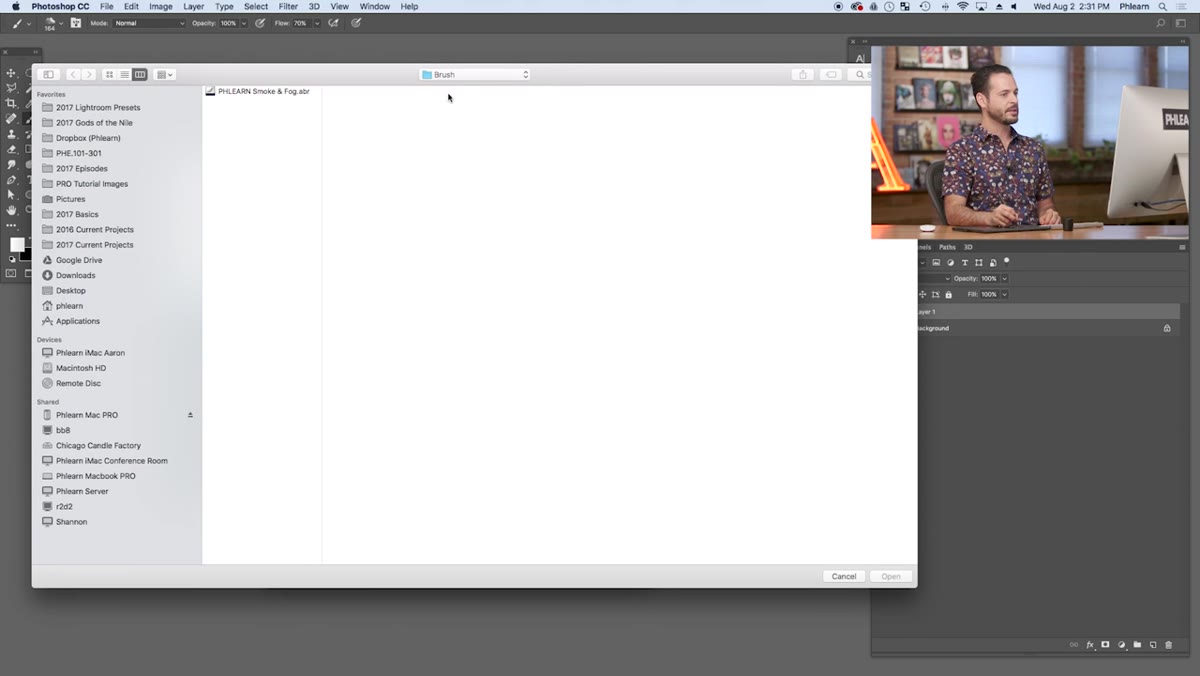Select the Hand tool
The height and width of the screenshot is (676, 1200).
click(x=11, y=210)
